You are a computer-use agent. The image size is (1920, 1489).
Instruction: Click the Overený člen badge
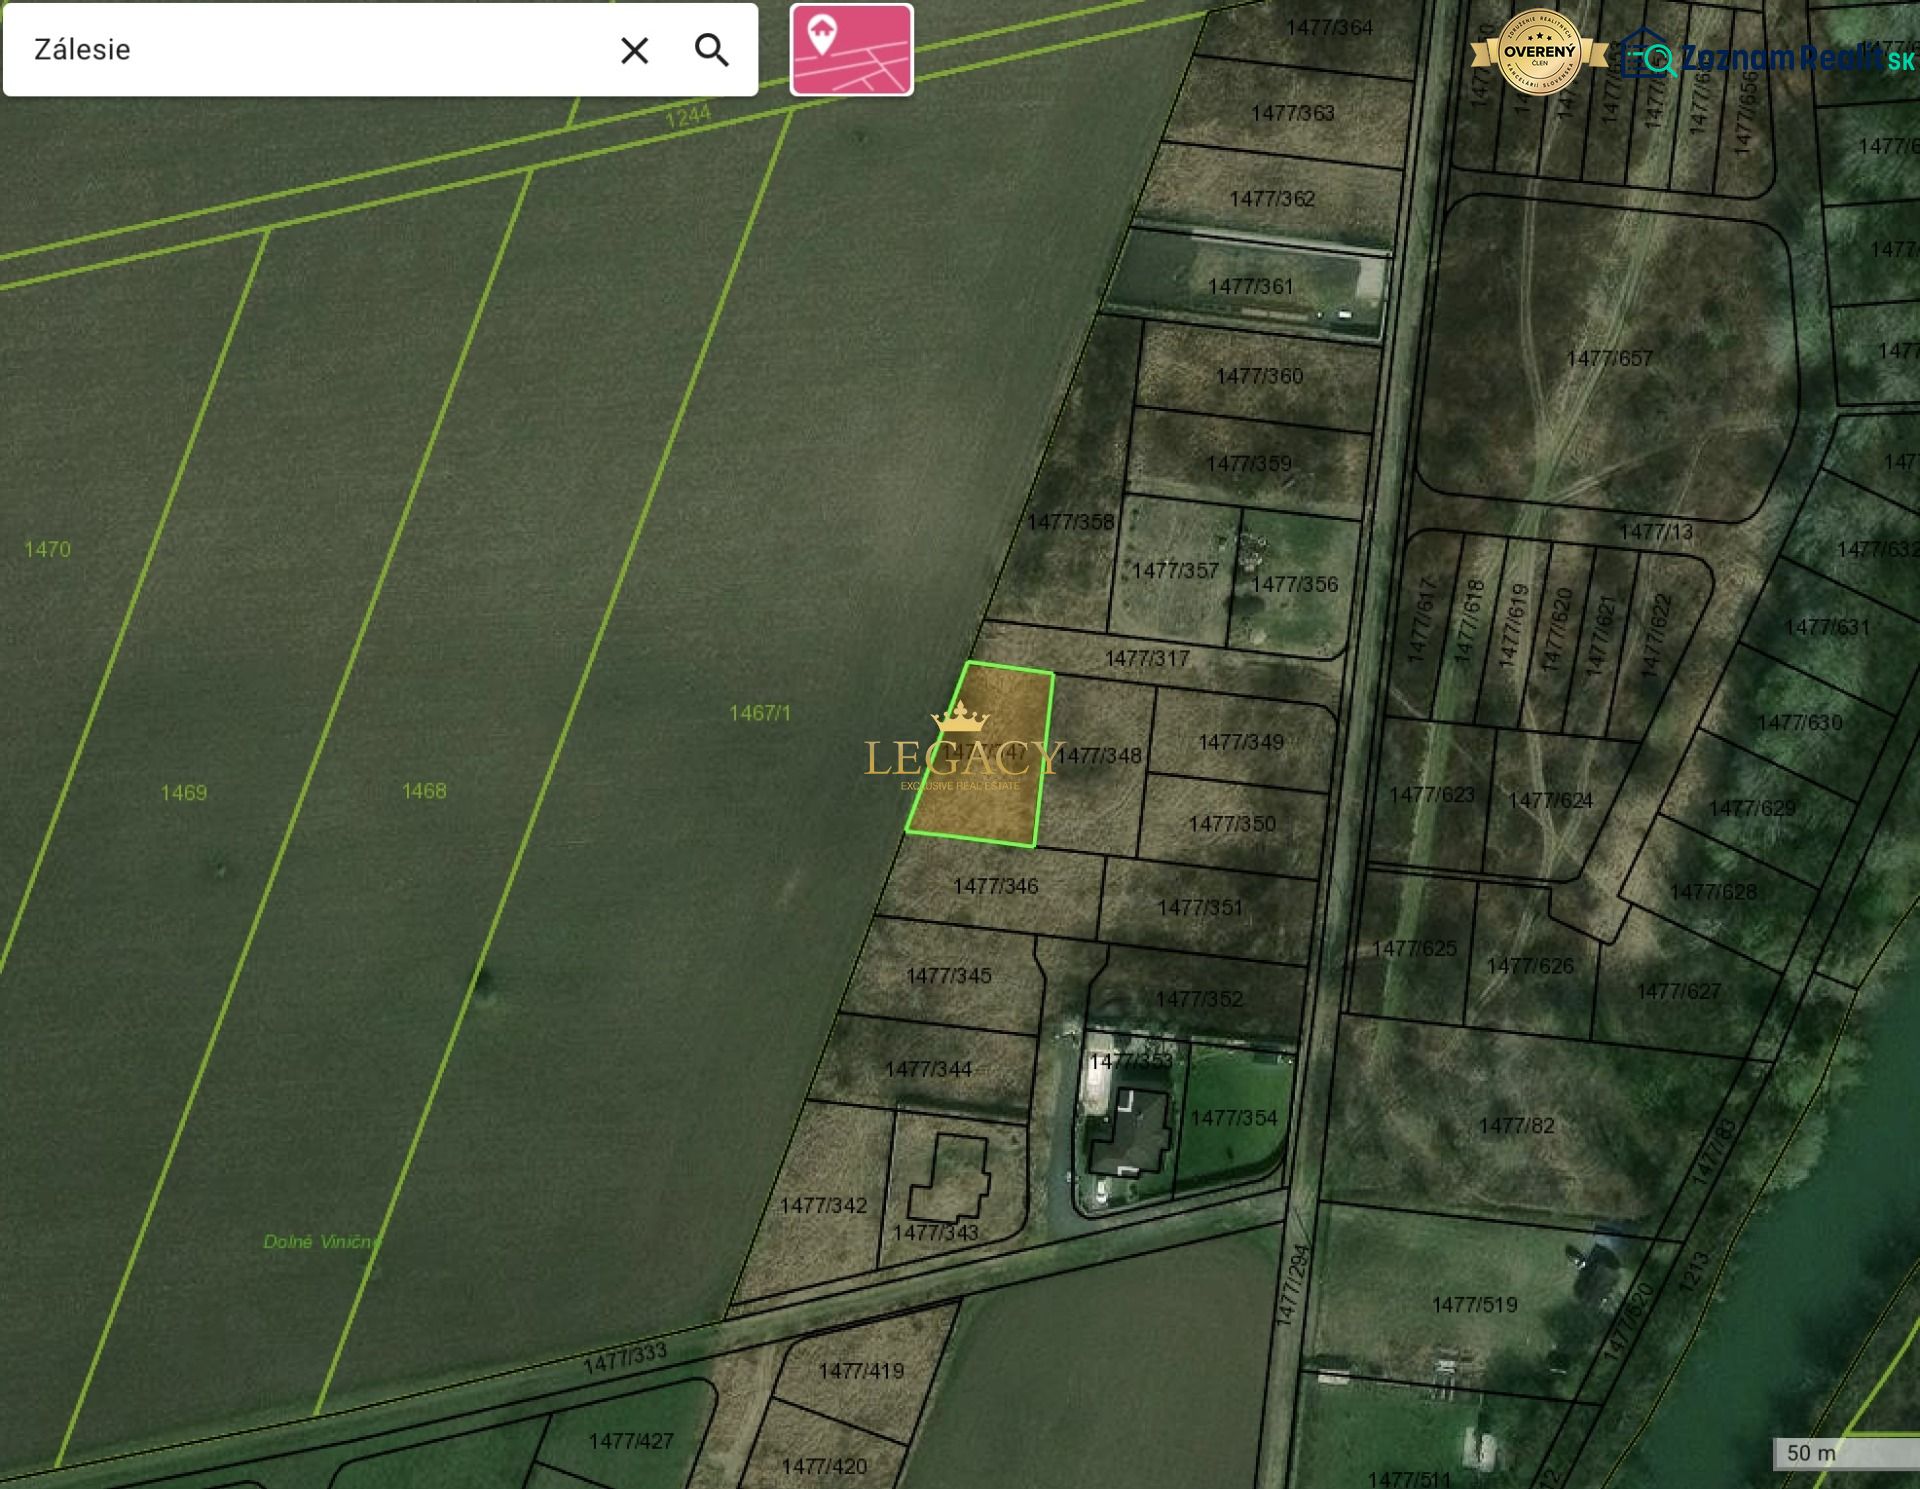point(1539,52)
